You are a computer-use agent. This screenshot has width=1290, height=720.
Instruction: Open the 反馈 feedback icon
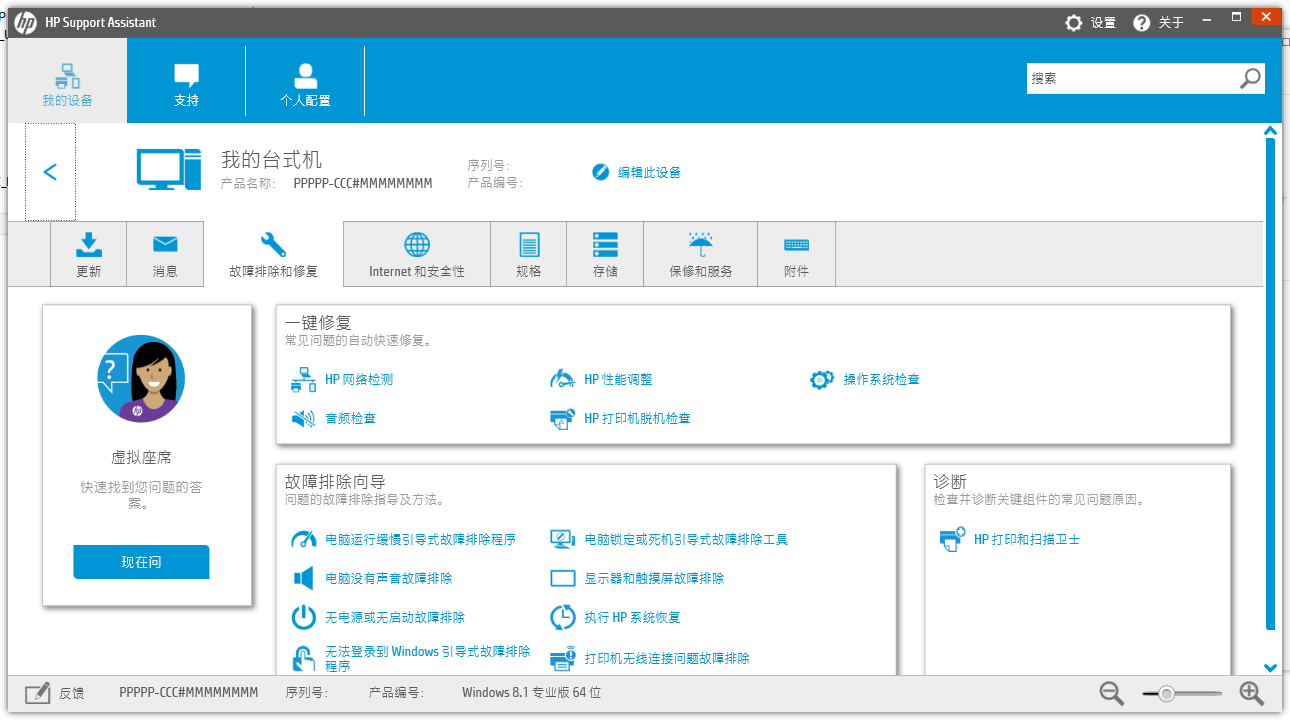click(x=38, y=691)
